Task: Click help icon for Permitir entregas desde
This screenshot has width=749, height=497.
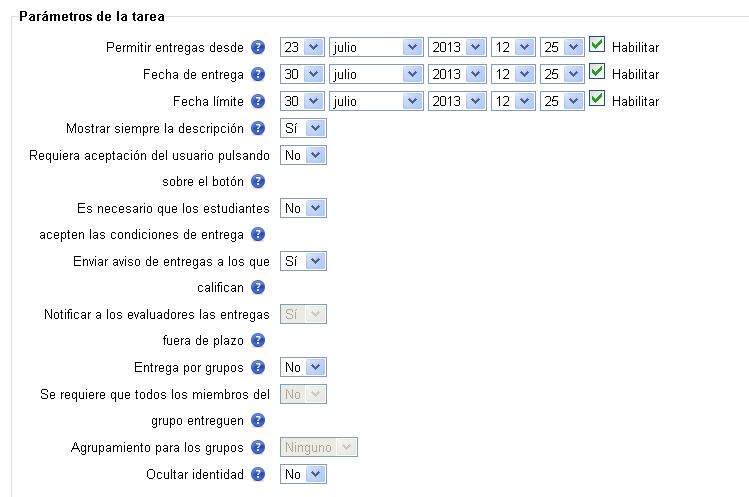Action: click(258, 47)
